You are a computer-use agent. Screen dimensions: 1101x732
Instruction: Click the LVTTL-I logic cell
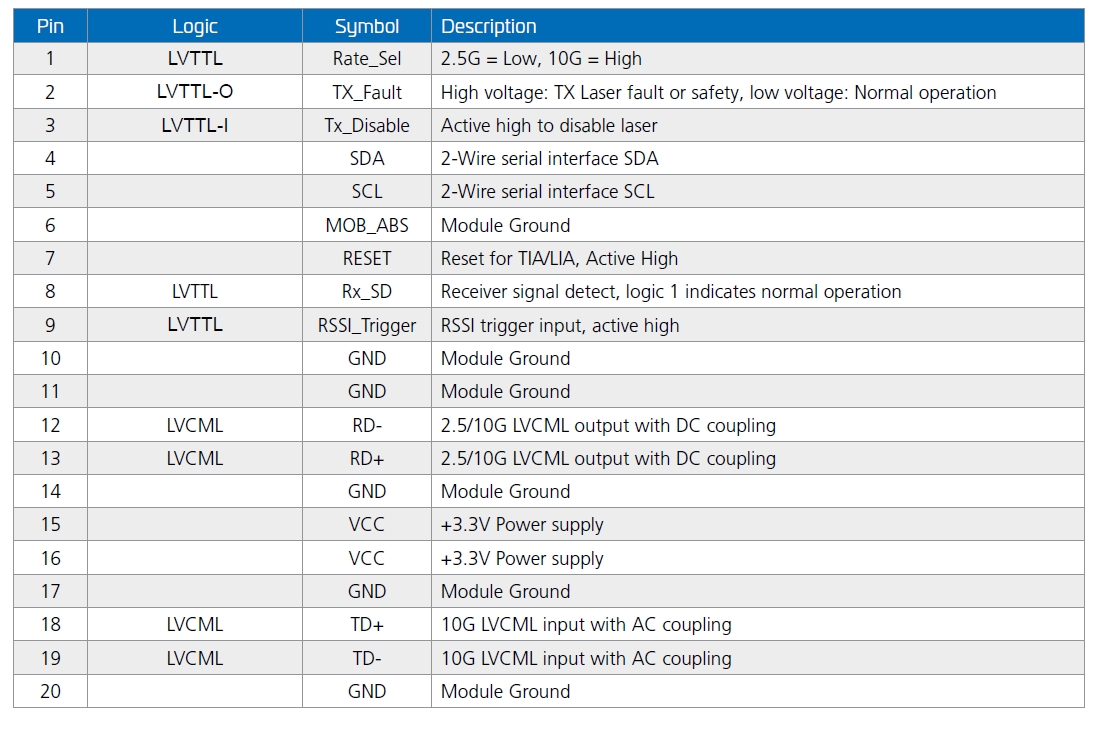pos(195,125)
